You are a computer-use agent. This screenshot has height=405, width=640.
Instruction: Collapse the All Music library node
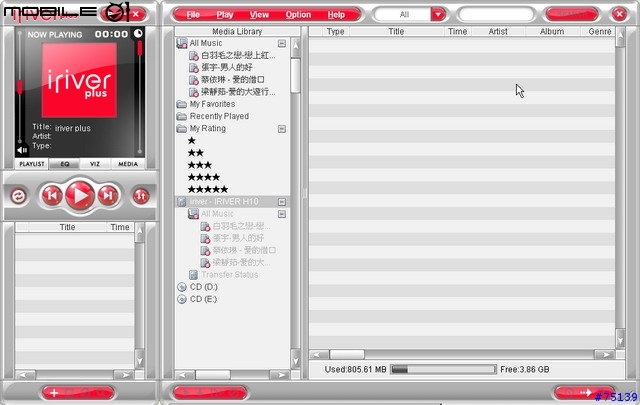(282, 43)
